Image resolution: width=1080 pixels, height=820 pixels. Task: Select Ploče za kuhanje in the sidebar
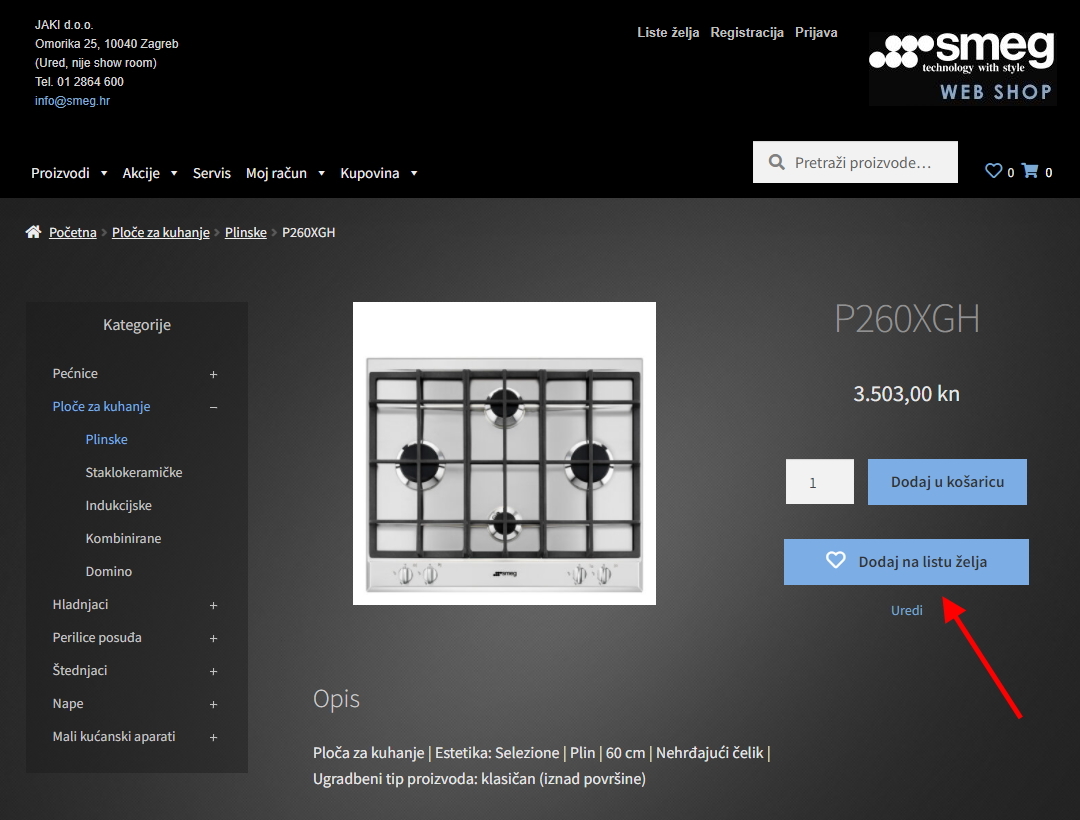[x=101, y=406]
